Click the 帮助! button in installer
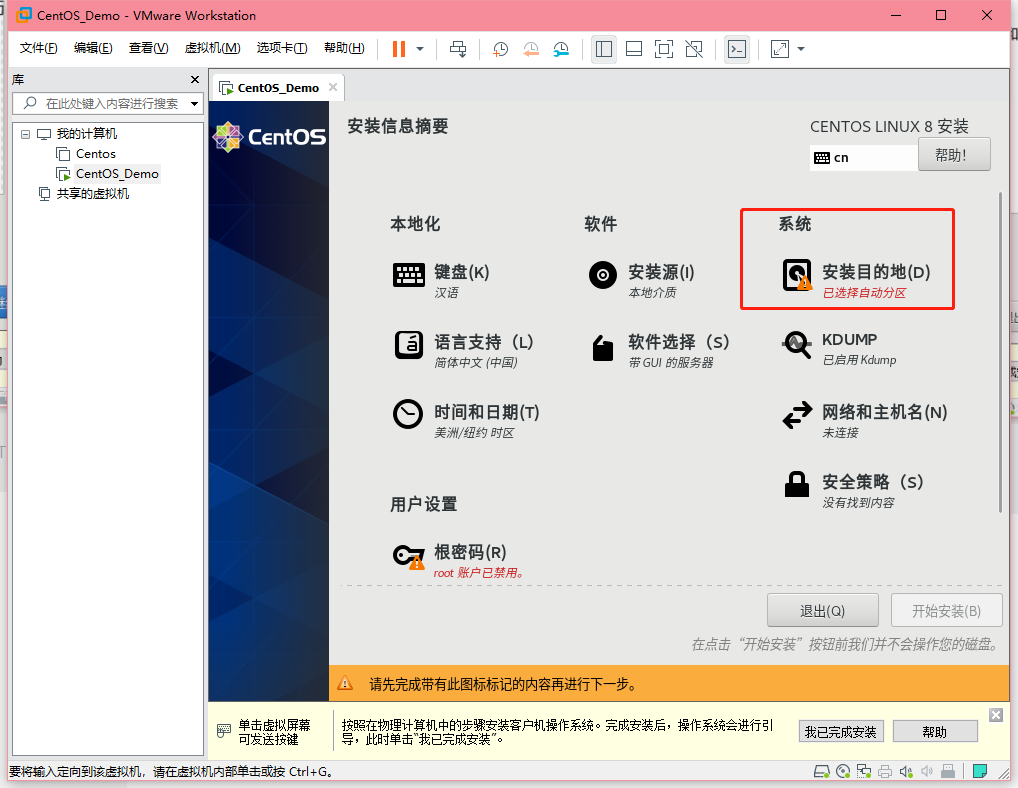The height and width of the screenshot is (788, 1018). (x=954, y=154)
